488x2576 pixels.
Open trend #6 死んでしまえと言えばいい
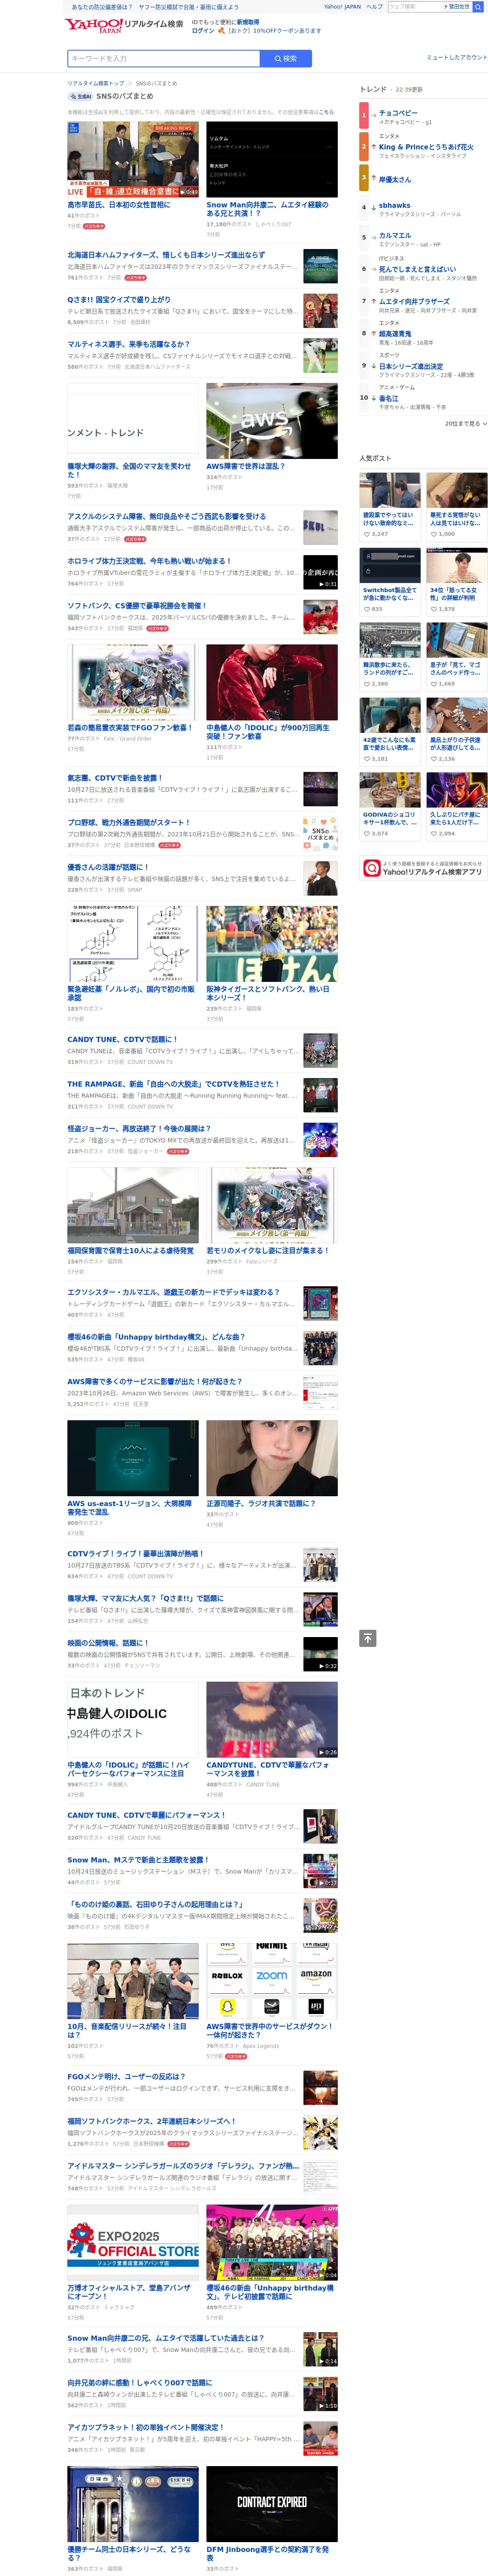point(417,269)
